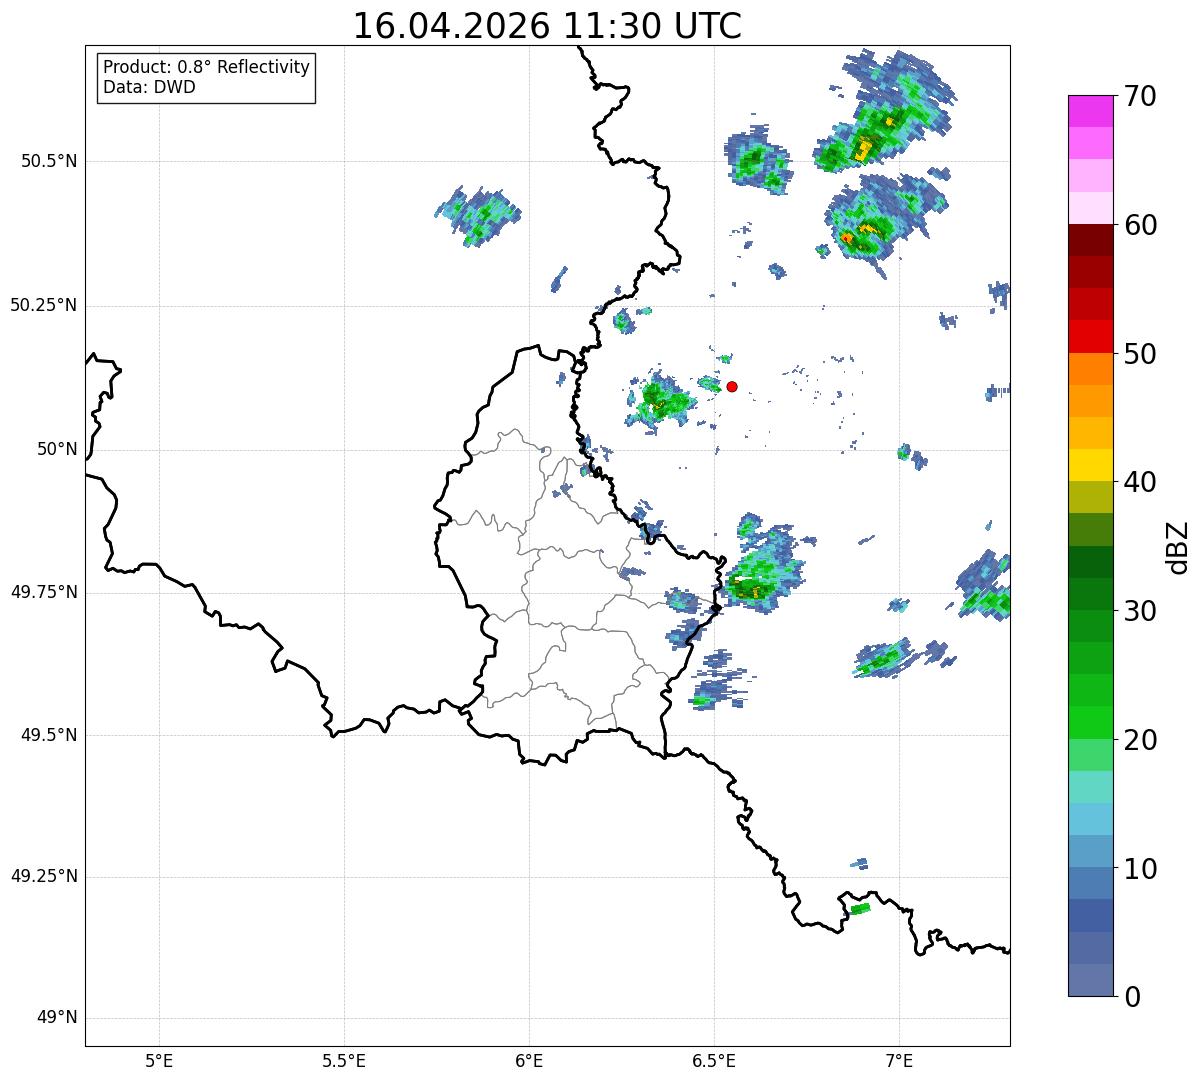The image size is (1202, 1081).
Task: Click the storm cell just west of red marker
Action: (x=660, y=400)
